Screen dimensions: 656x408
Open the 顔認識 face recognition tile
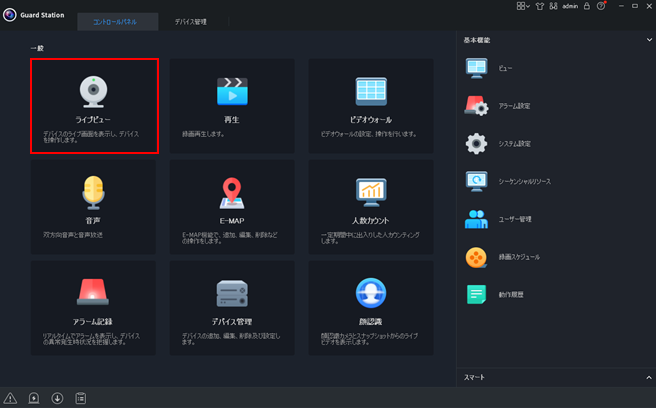[371, 303]
